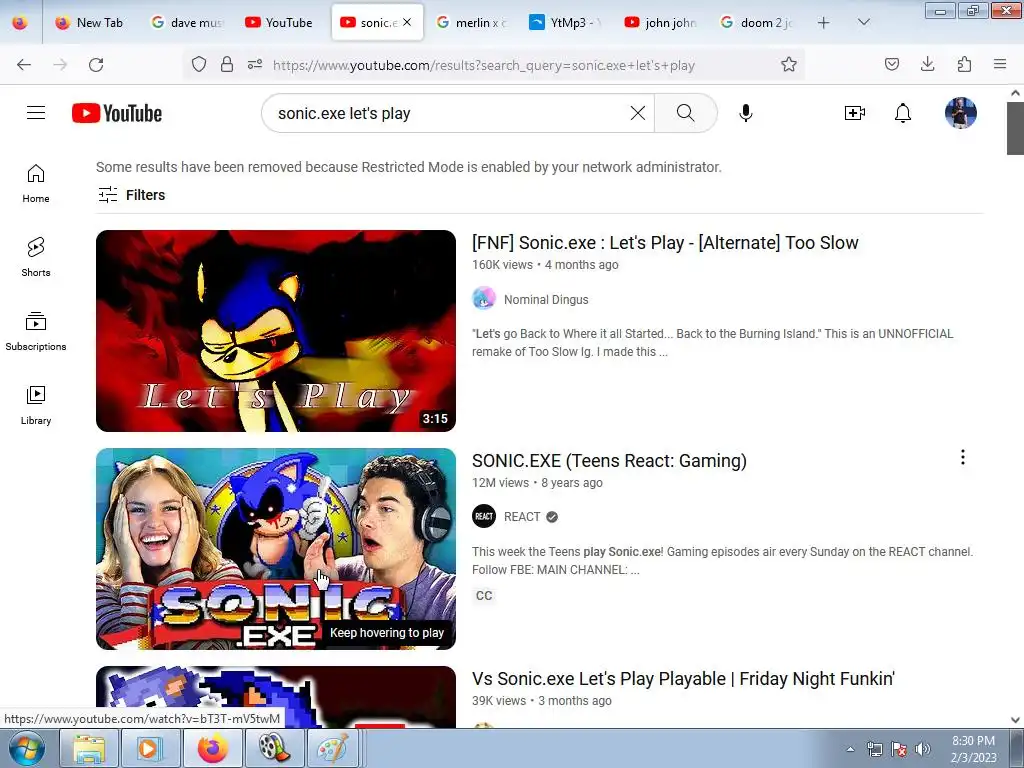This screenshot has width=1024, height=768.
Task: Open Subscriptions in sidebar
Action: click(36, 332)
